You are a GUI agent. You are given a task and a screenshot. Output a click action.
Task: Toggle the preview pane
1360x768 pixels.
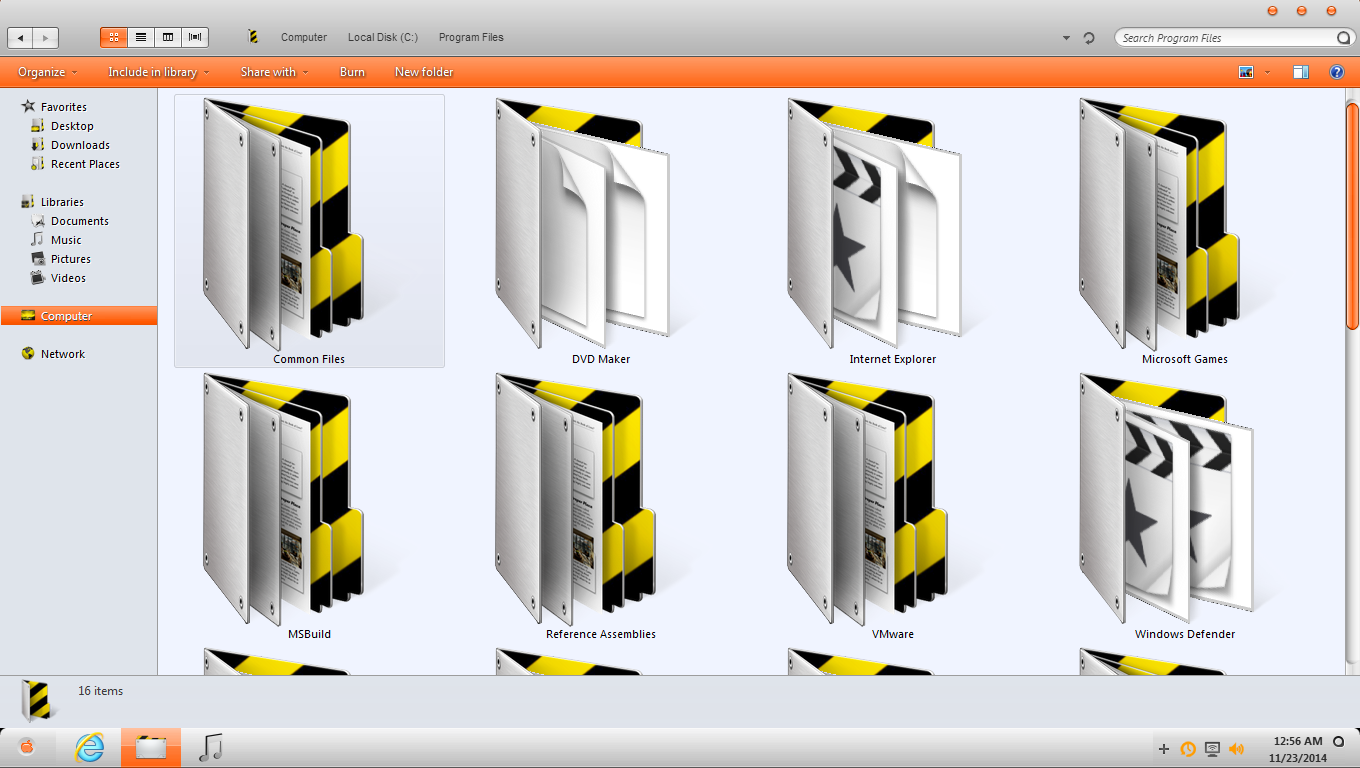[1301, 72]
